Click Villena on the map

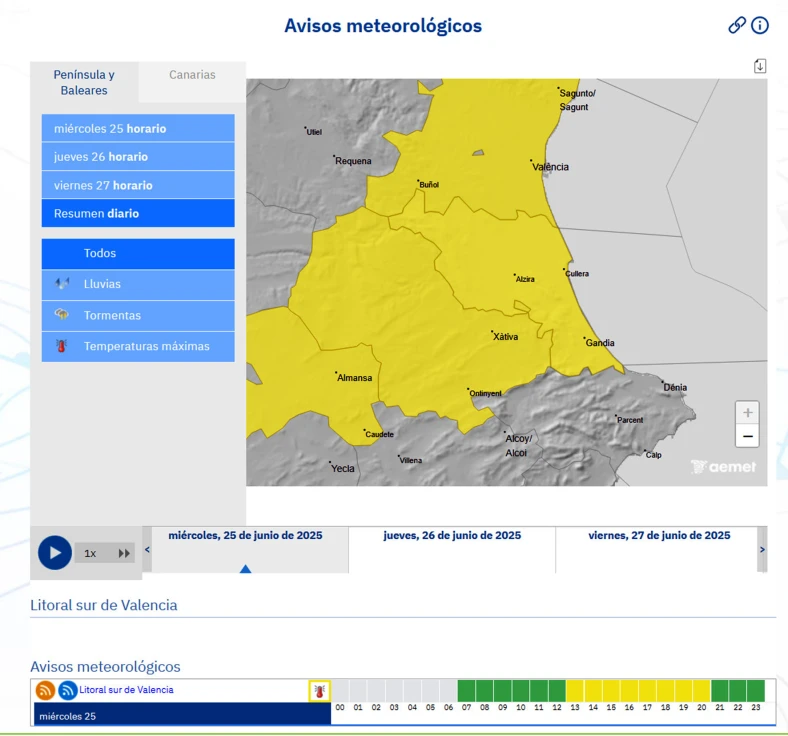[x=411, y=460]
